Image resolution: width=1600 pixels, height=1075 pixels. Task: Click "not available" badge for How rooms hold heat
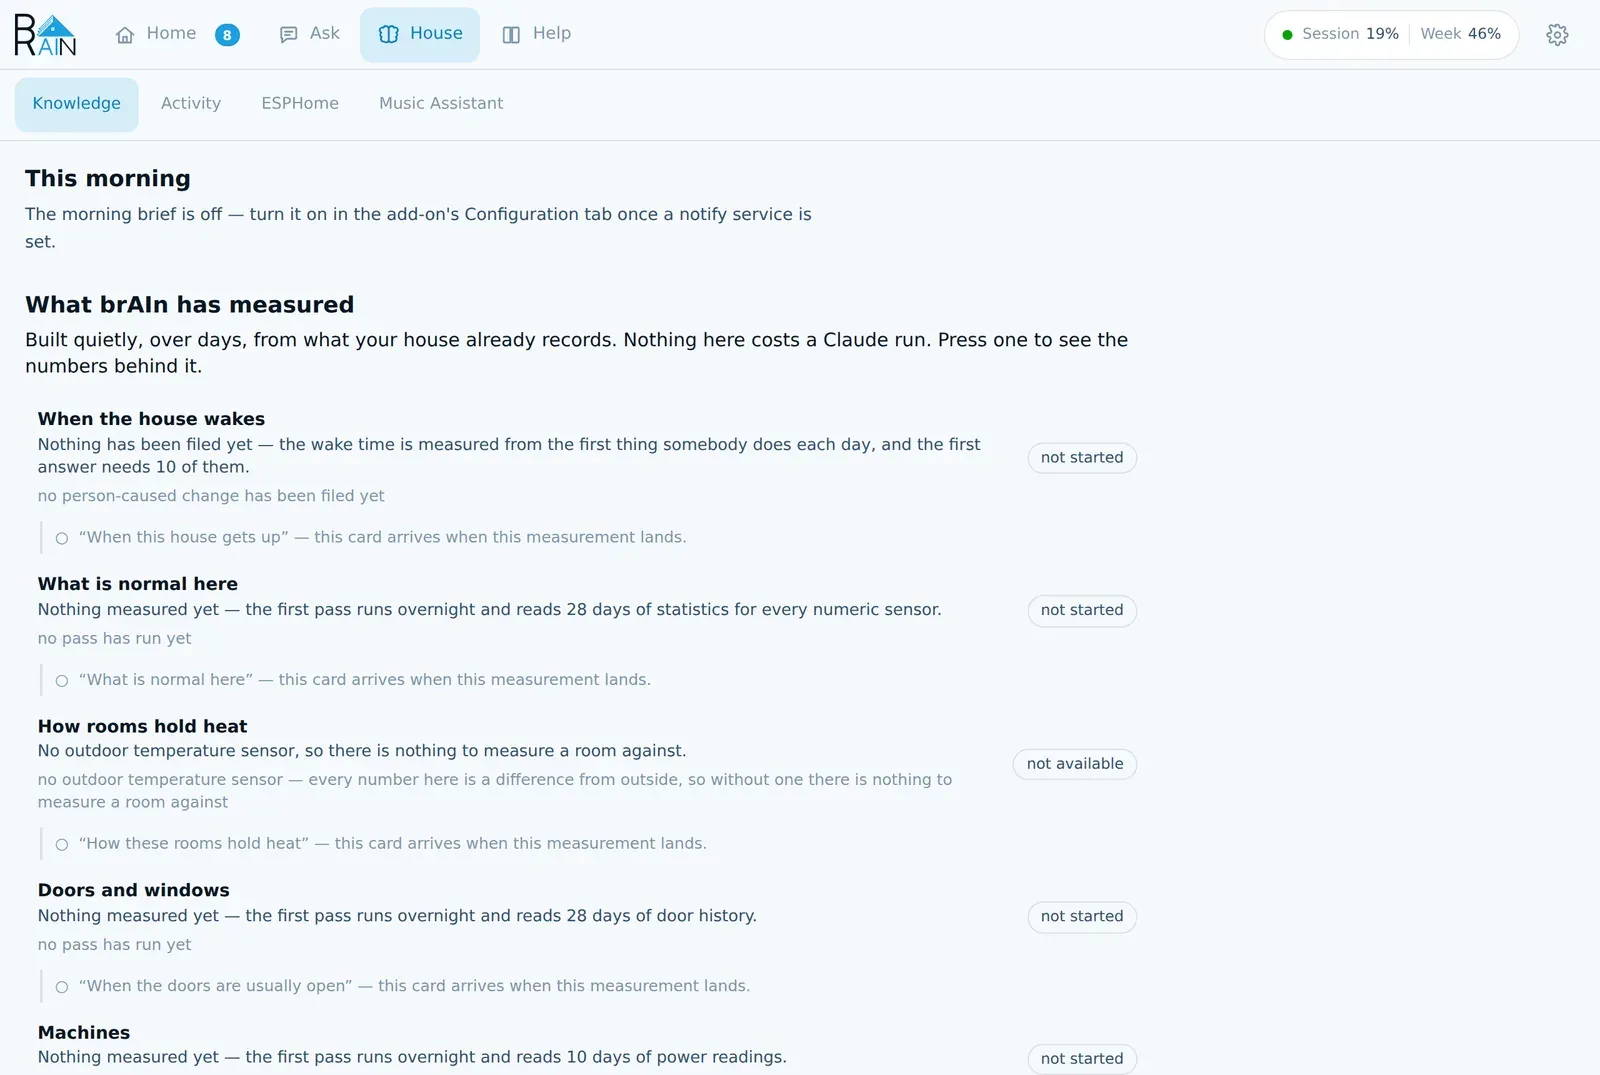coord(1075,764)
